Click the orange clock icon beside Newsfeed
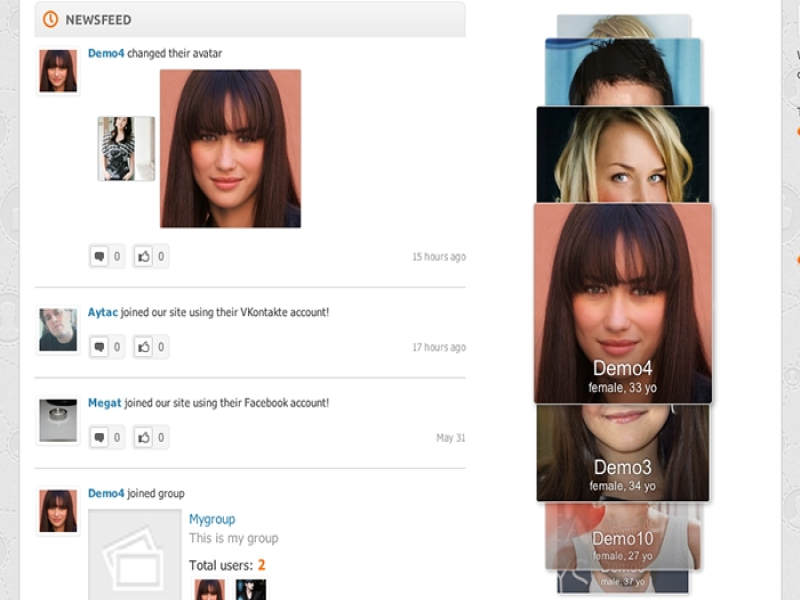800x600 pixels. pos(50,19)
